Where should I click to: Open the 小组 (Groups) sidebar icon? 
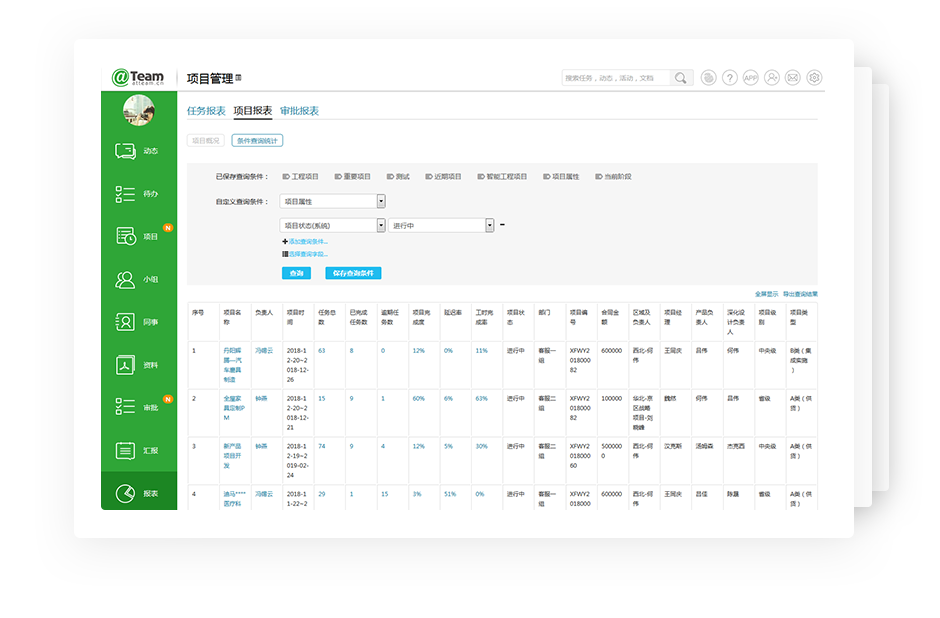pos(138,280)
